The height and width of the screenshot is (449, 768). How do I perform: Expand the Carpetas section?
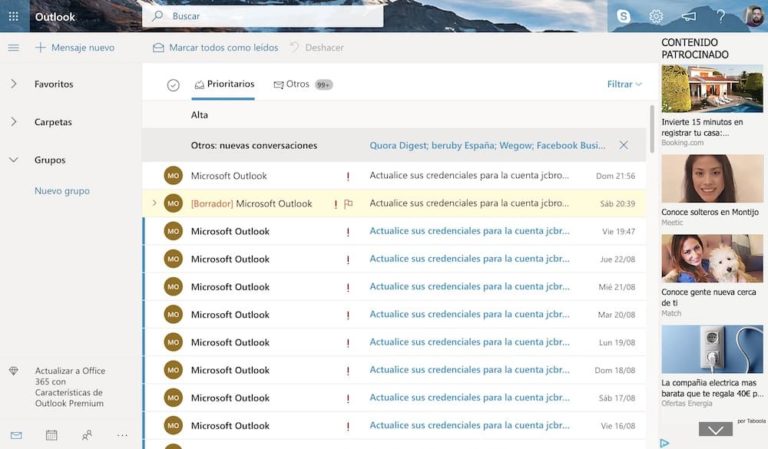[x=14, y=122]
